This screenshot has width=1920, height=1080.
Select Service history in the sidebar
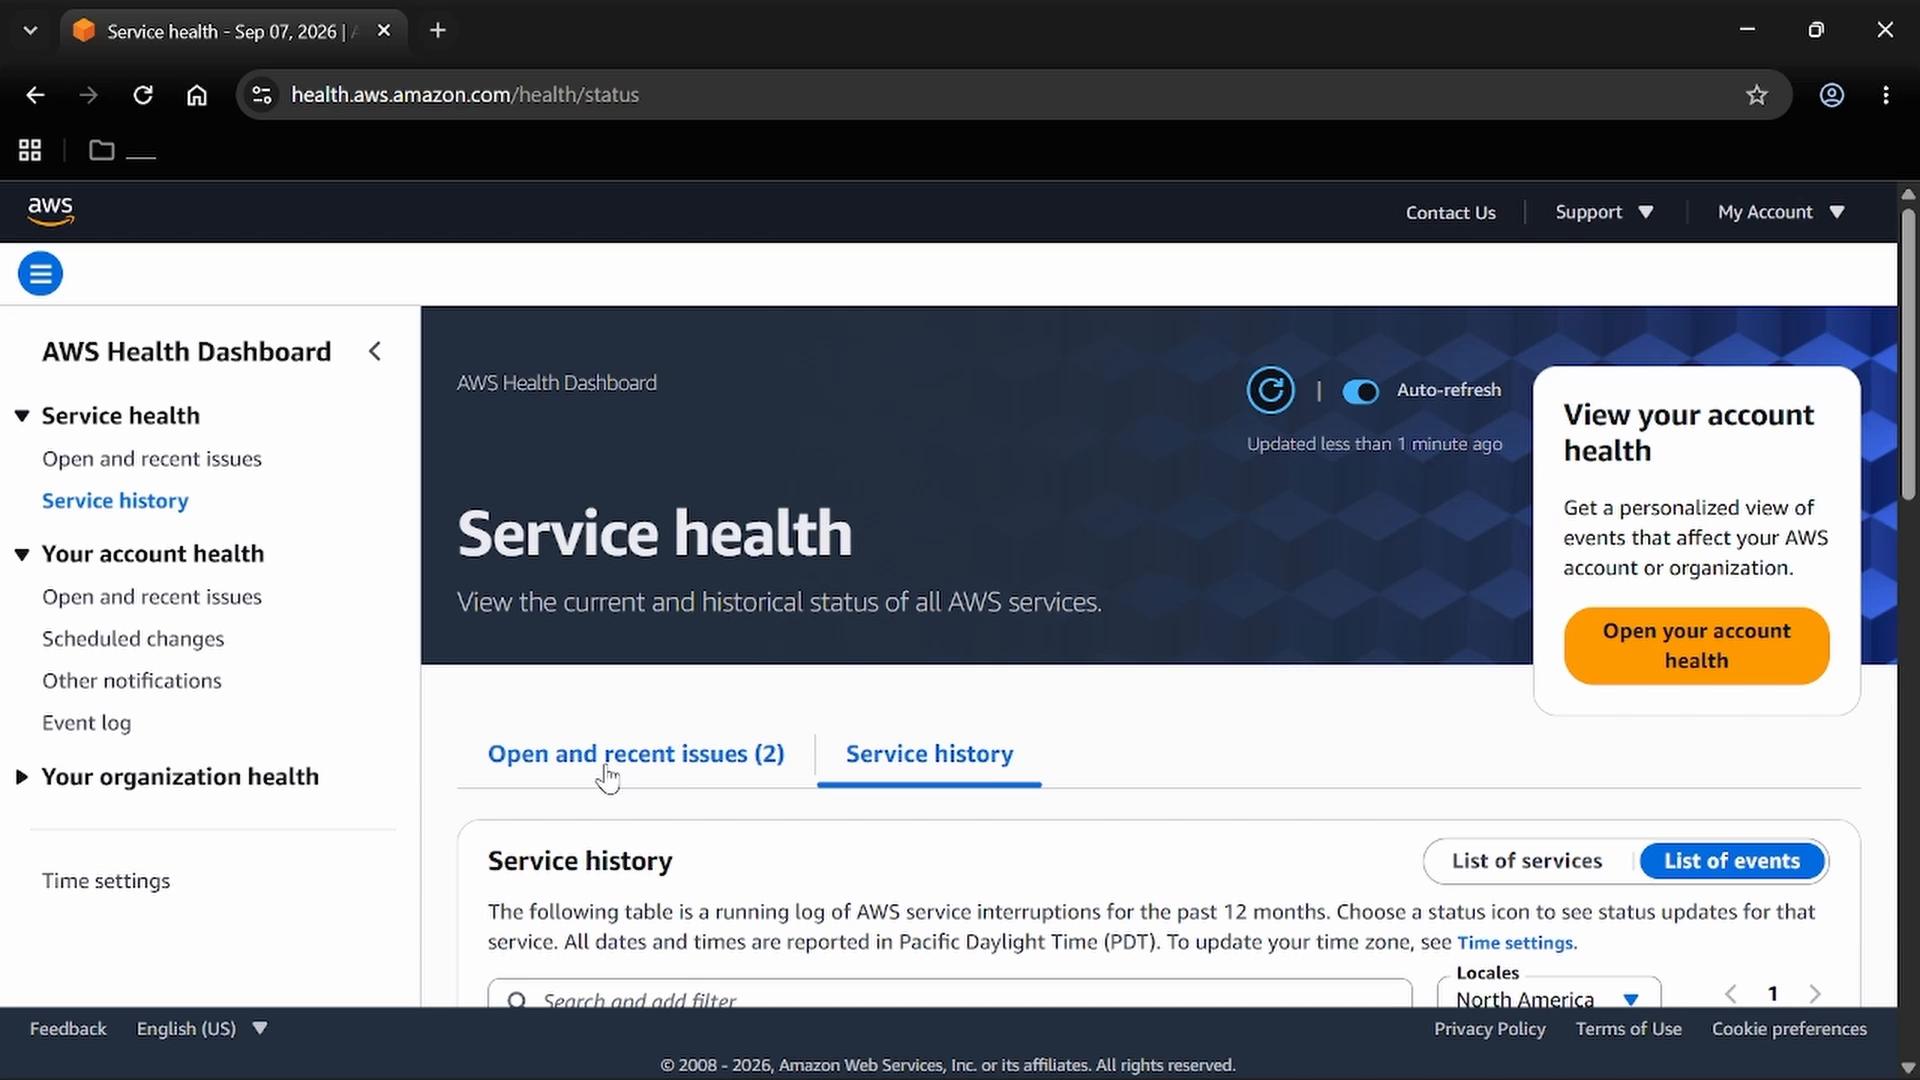[115, 501]
